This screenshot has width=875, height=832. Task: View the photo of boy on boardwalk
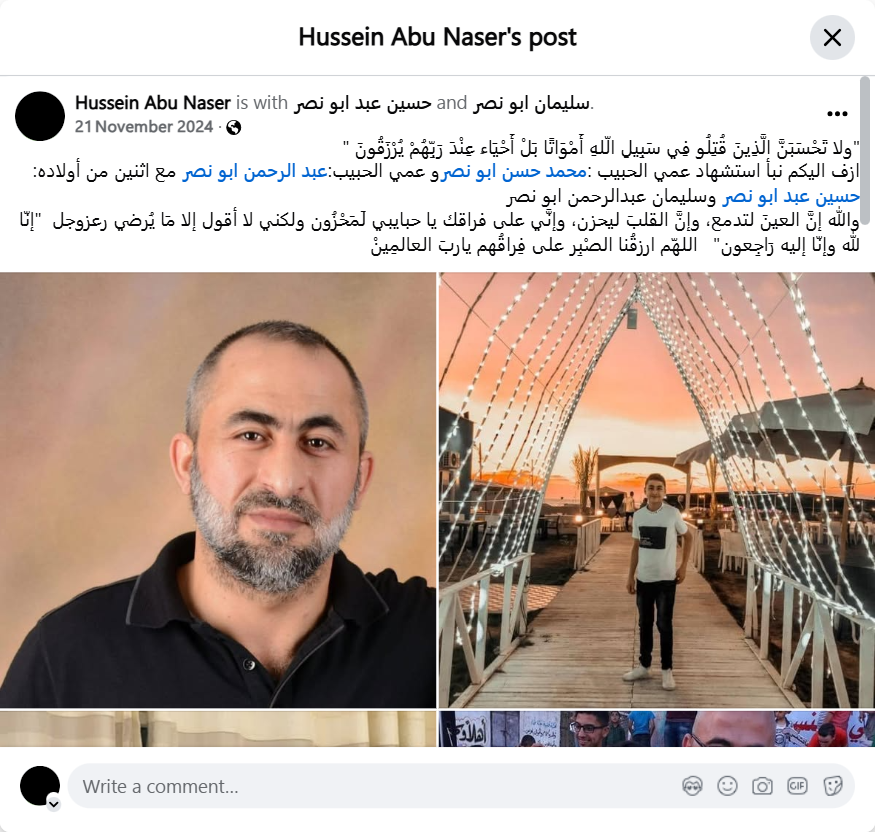coord(657,490)
